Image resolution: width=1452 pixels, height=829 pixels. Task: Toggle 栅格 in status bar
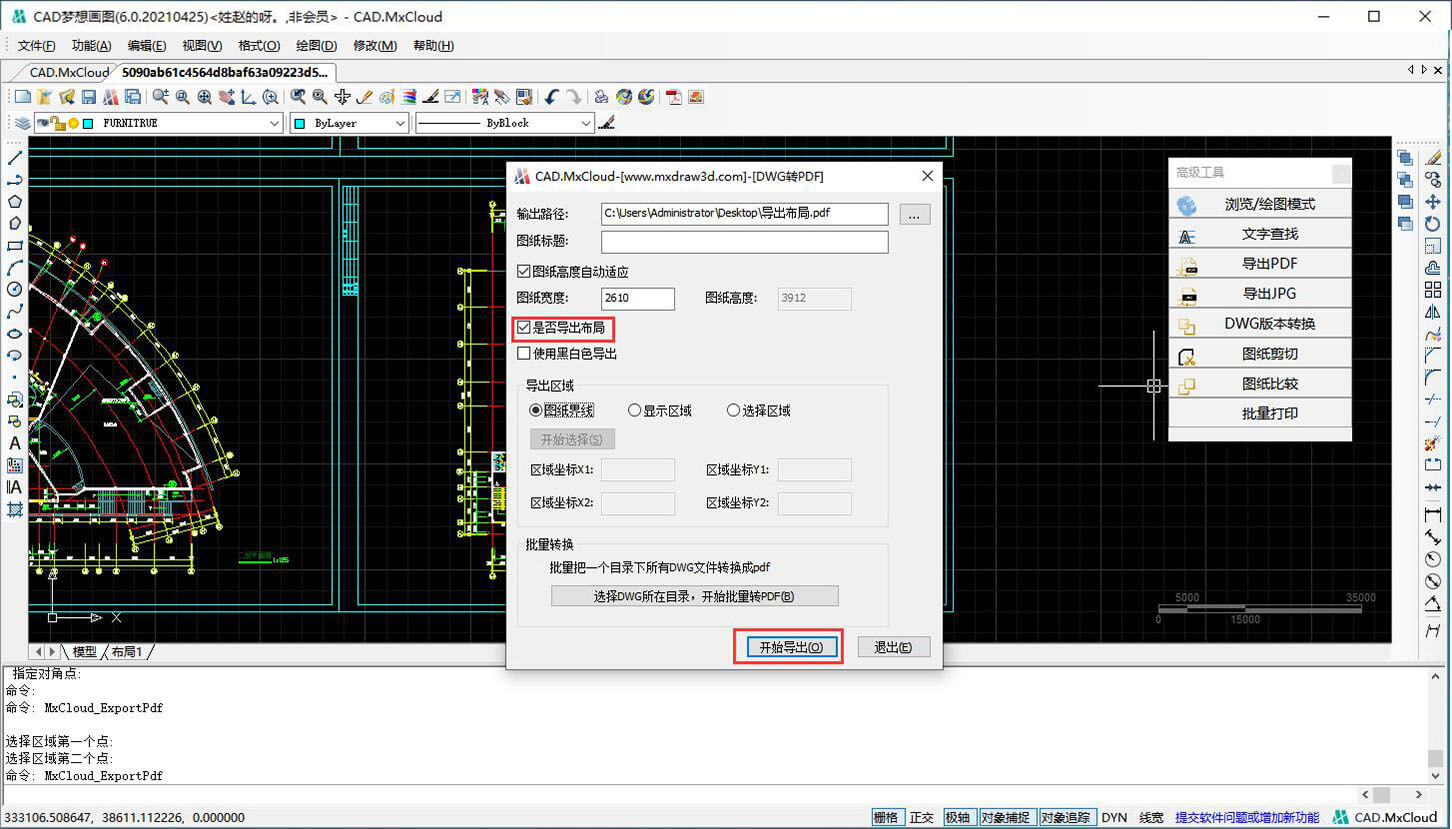[x=886, y=817]
